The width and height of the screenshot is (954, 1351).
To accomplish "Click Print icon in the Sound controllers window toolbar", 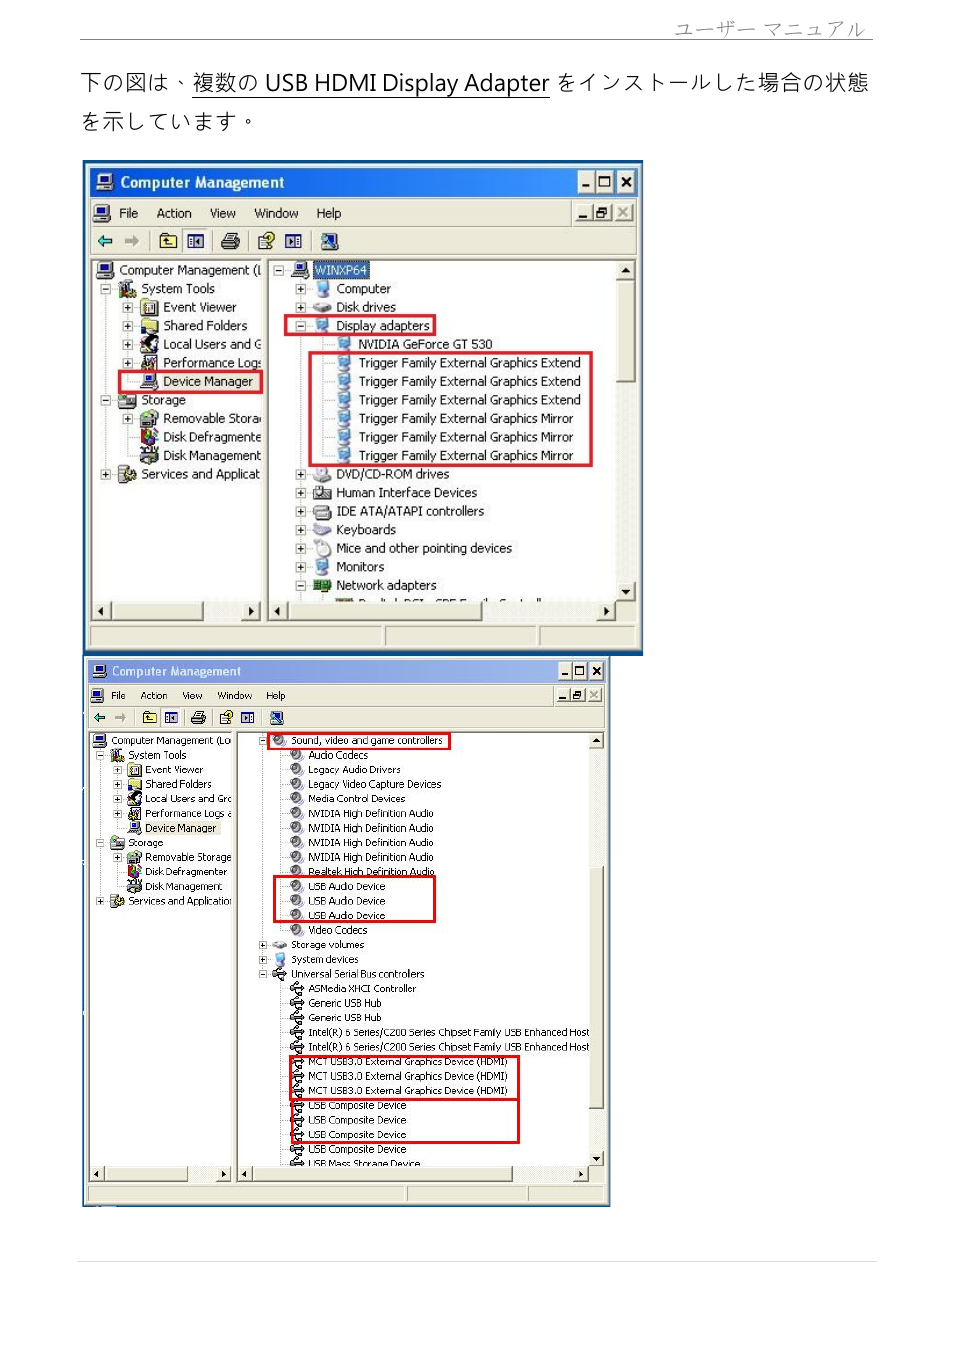I will 198,717.
